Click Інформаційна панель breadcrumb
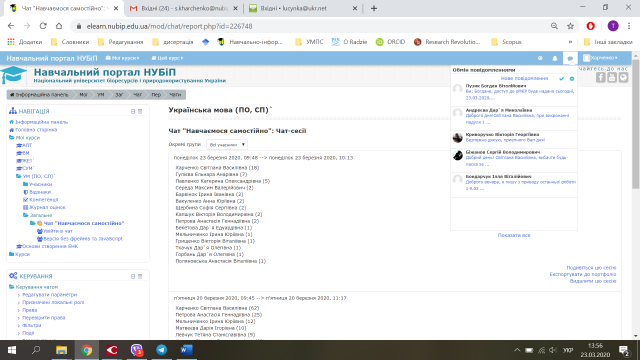 click(x=39, y=95)
